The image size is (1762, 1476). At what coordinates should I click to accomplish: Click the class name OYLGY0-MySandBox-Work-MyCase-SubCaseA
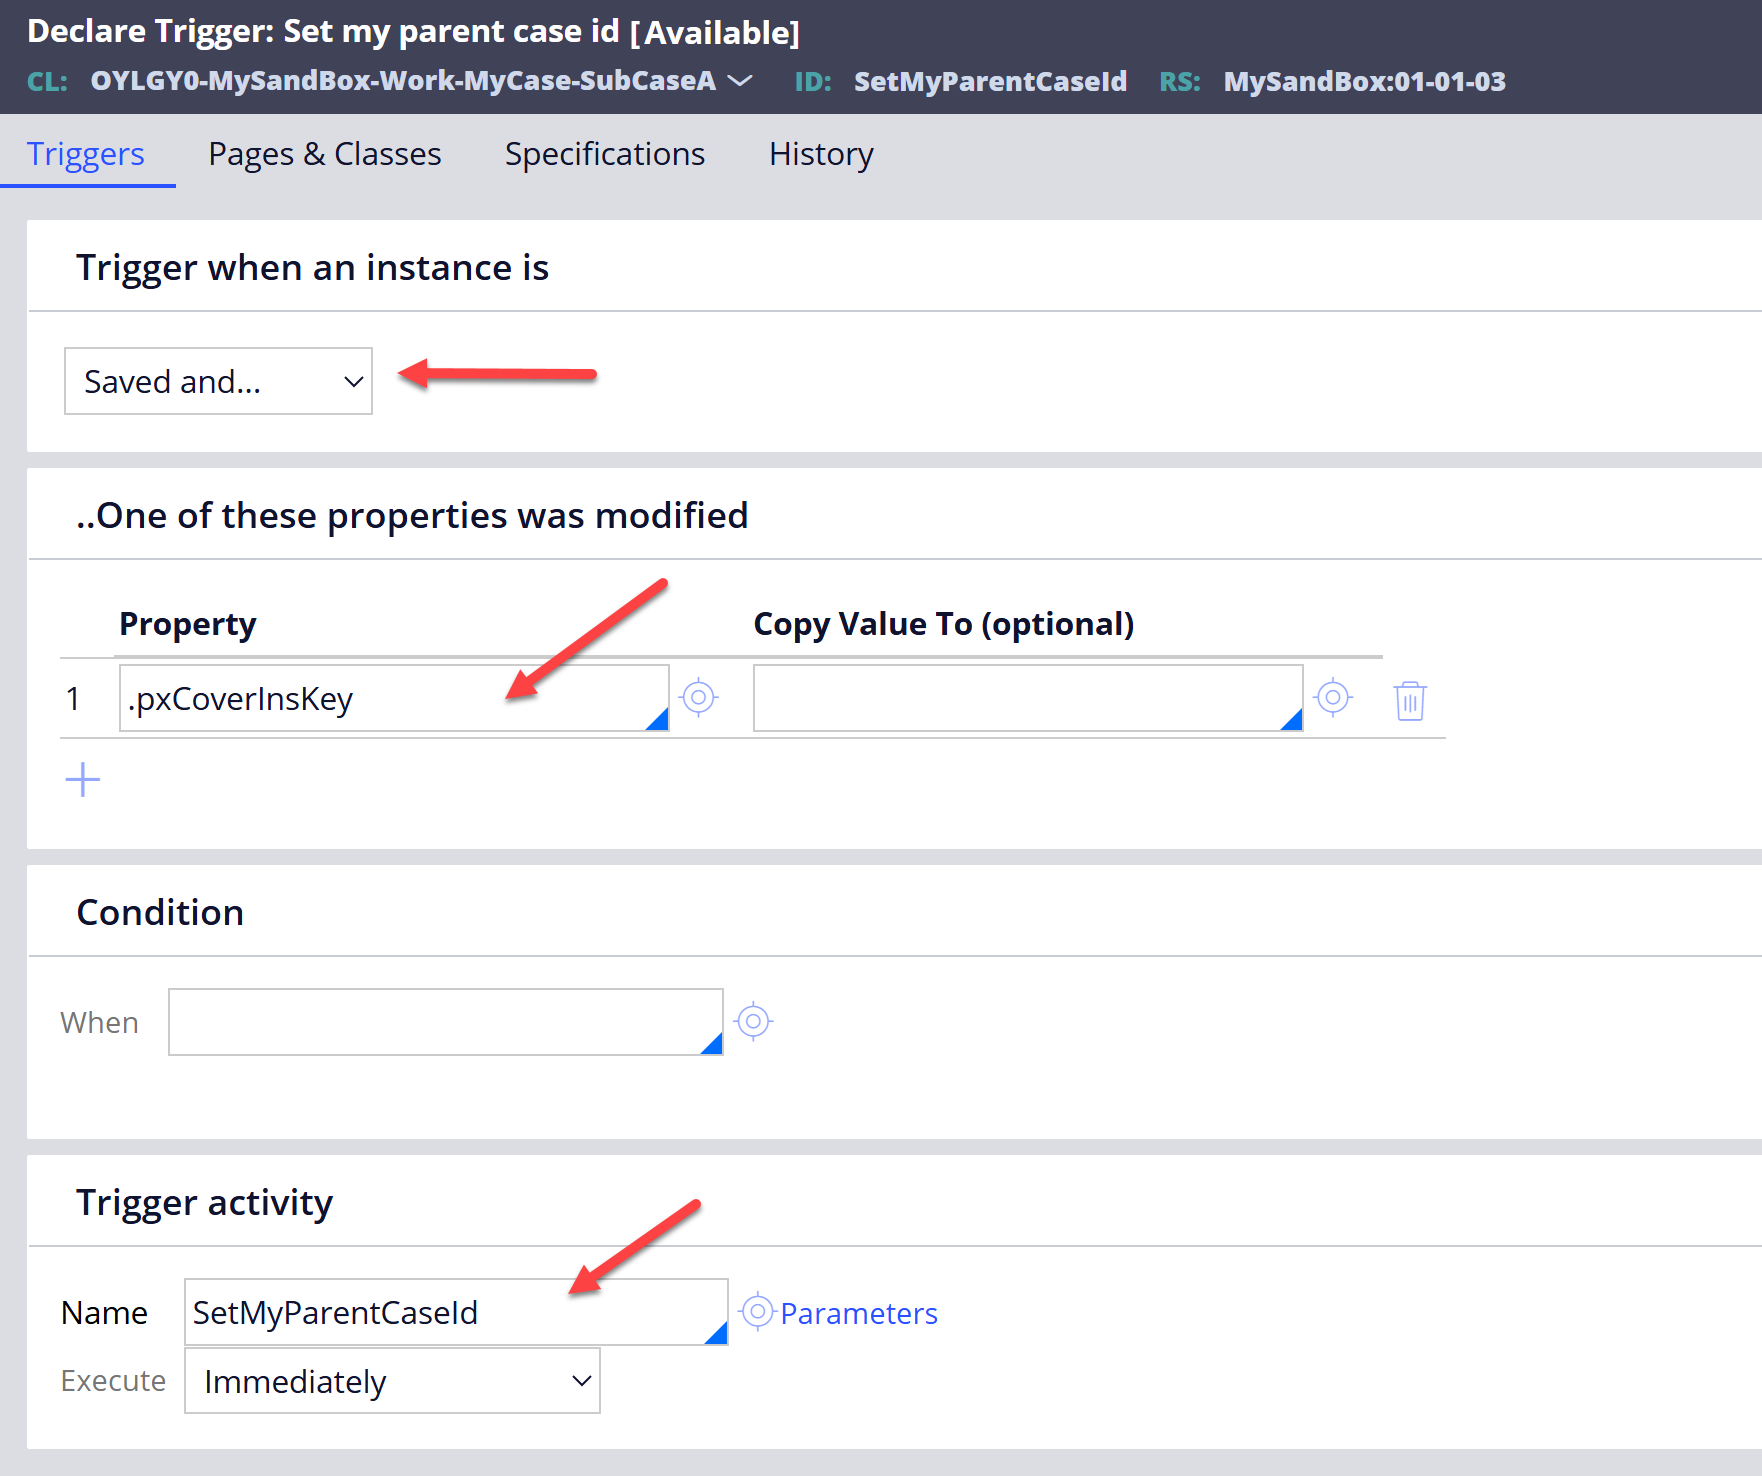(x=403, y=81)
